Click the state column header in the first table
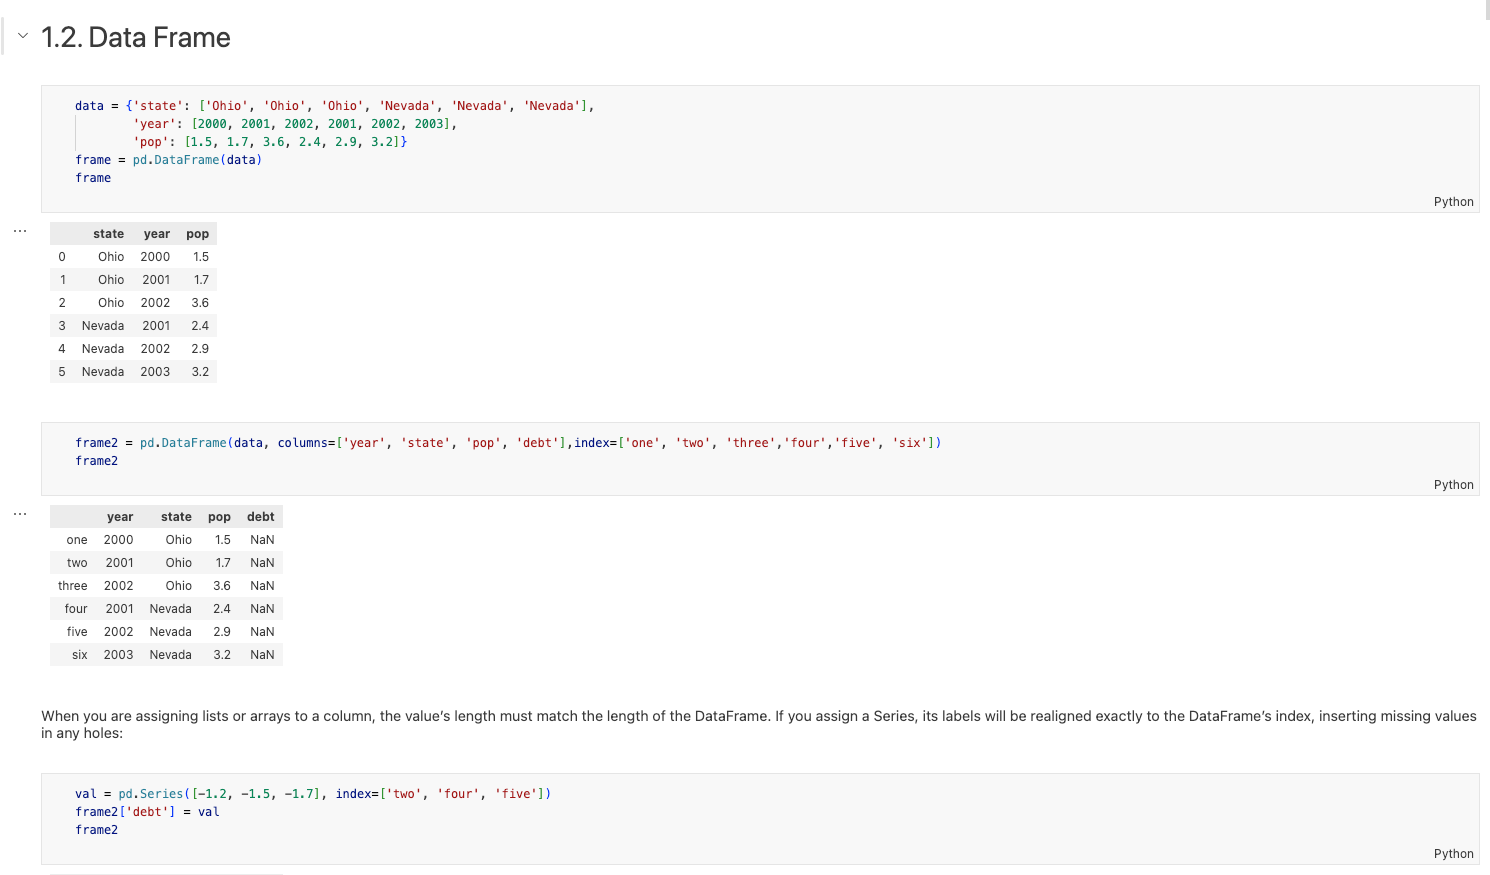This screenshot has width=1490, height=875. pyautogui.click(x=108, y=234)
